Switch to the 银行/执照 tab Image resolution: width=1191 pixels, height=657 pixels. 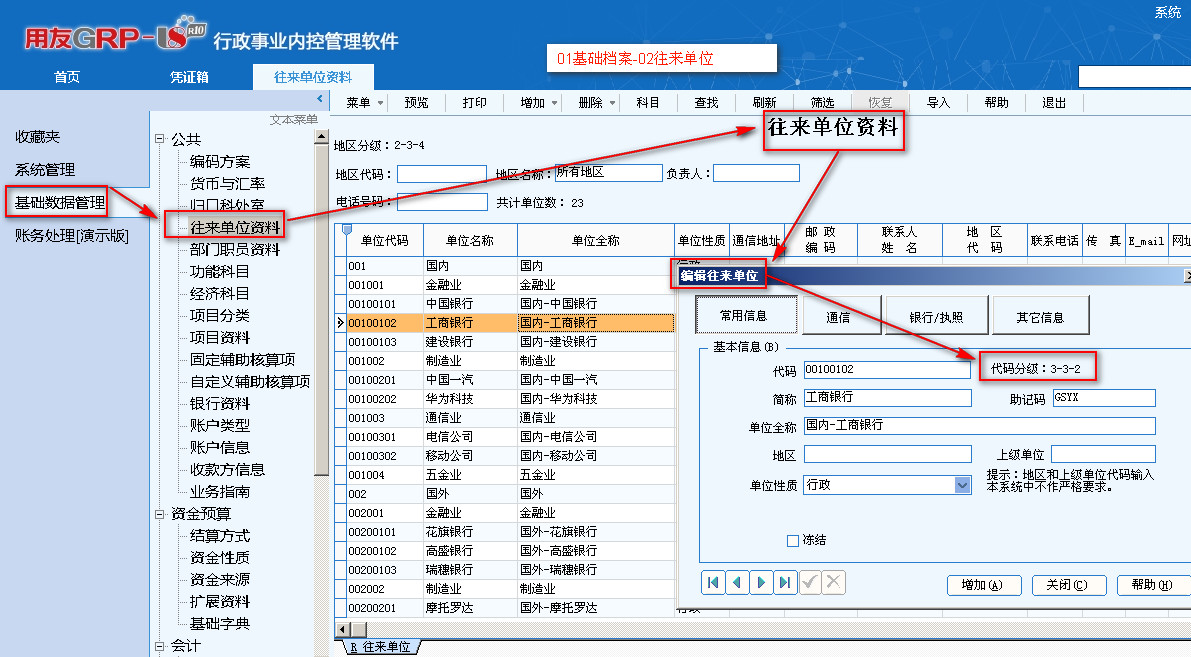pos(936,317)
